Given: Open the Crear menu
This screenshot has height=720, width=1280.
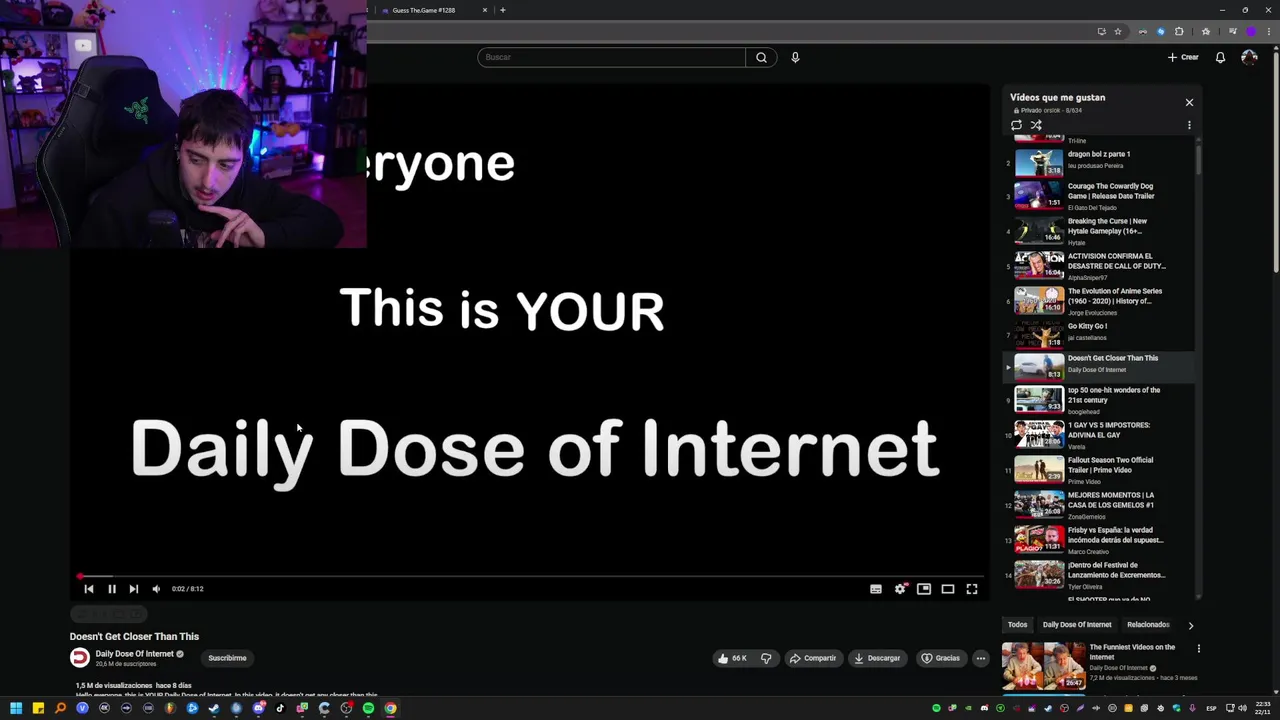Looking at the screenshot, I should pos(1183,57).
